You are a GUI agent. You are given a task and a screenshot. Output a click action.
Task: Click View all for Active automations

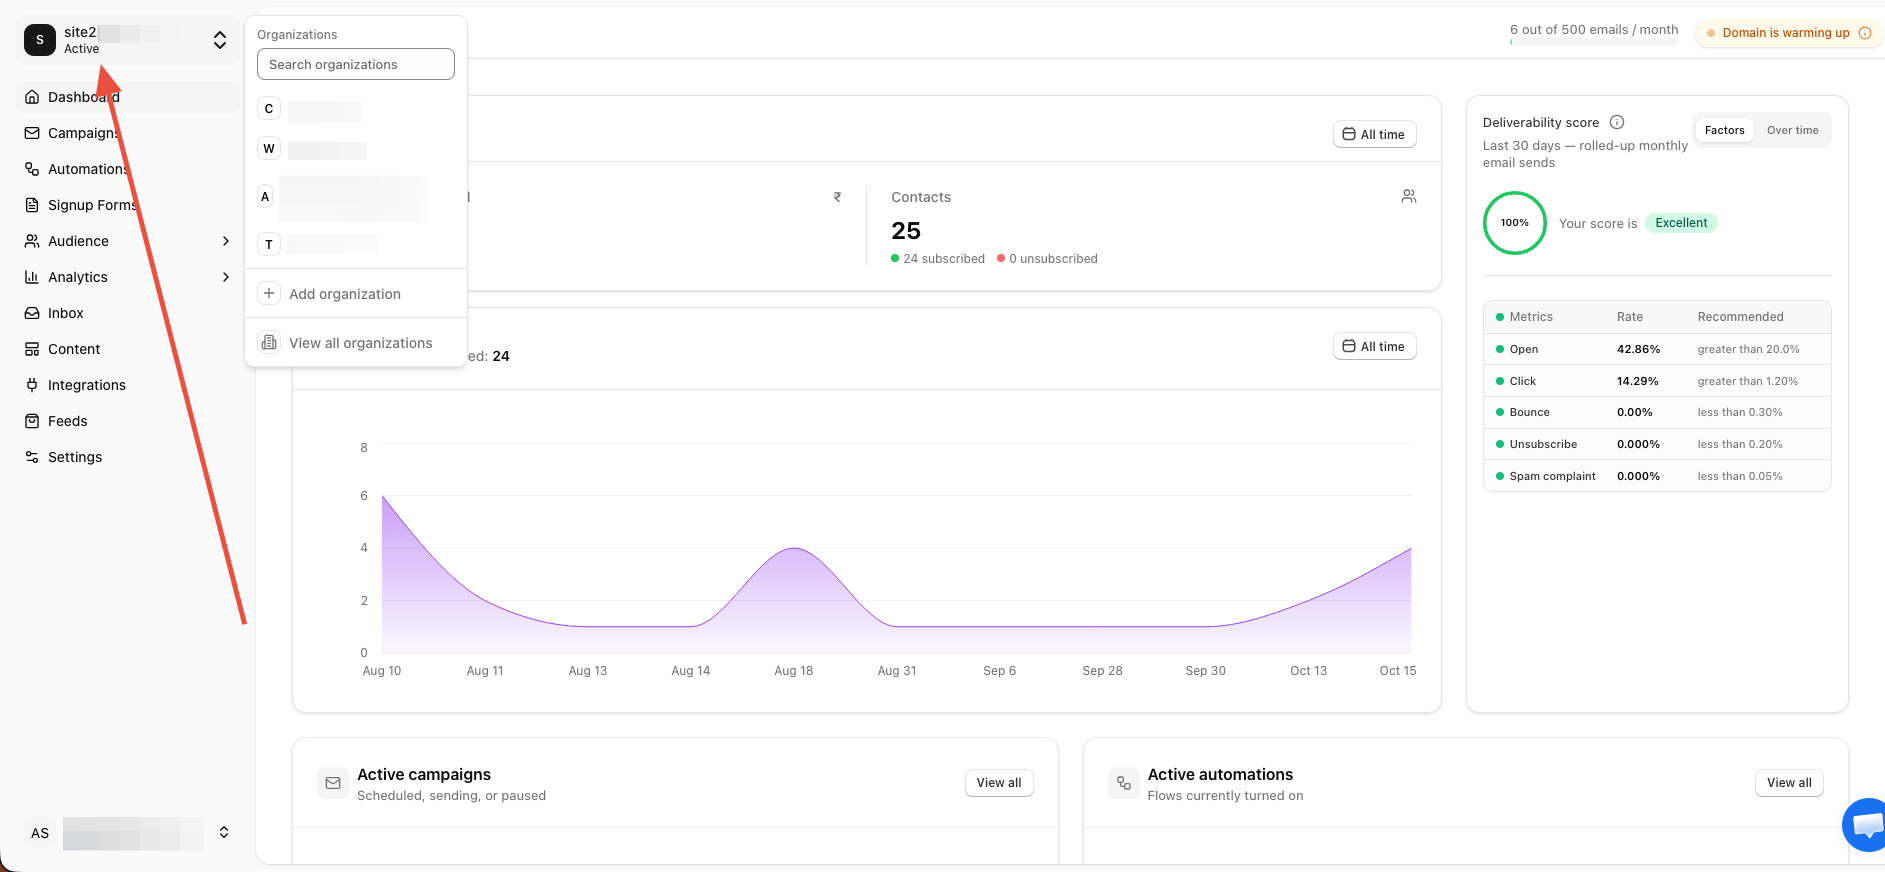[1789, 783]
